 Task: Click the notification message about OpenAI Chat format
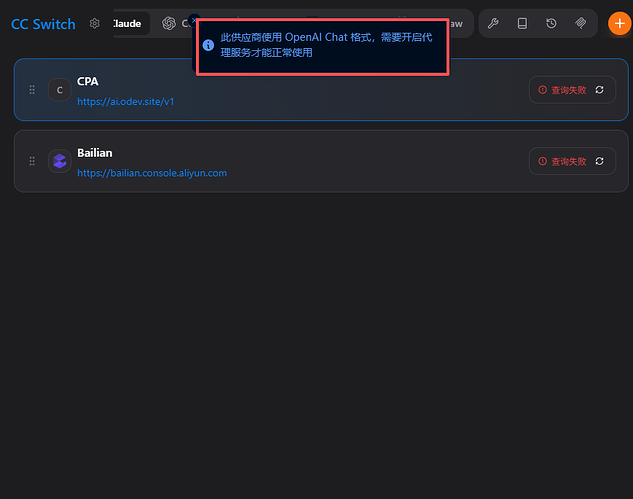click(326, 45)
